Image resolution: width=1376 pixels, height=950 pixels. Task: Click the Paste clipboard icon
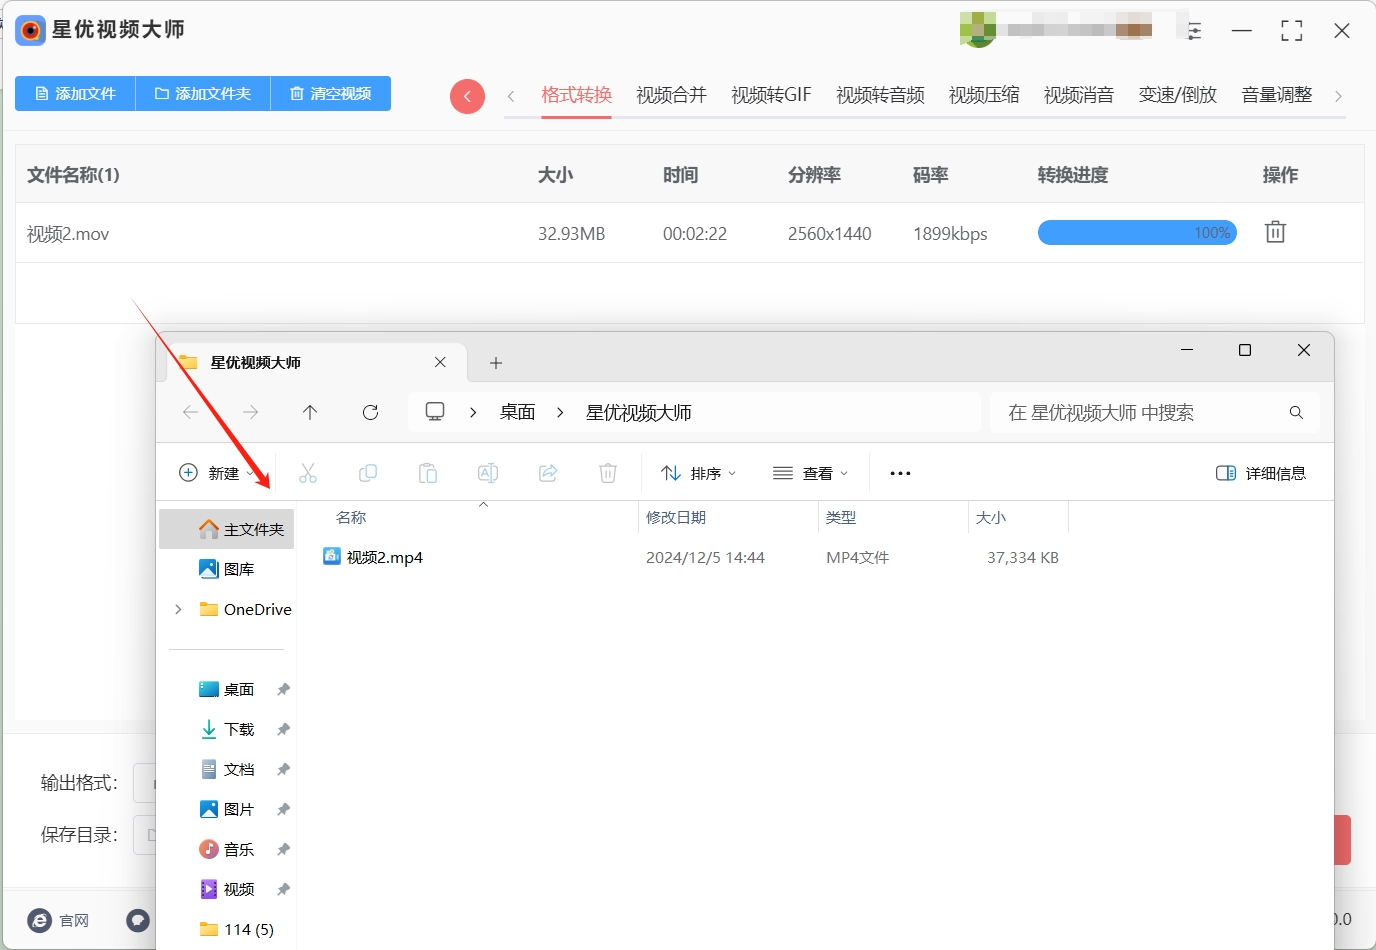pyautogui.click(x=428, y=473)
